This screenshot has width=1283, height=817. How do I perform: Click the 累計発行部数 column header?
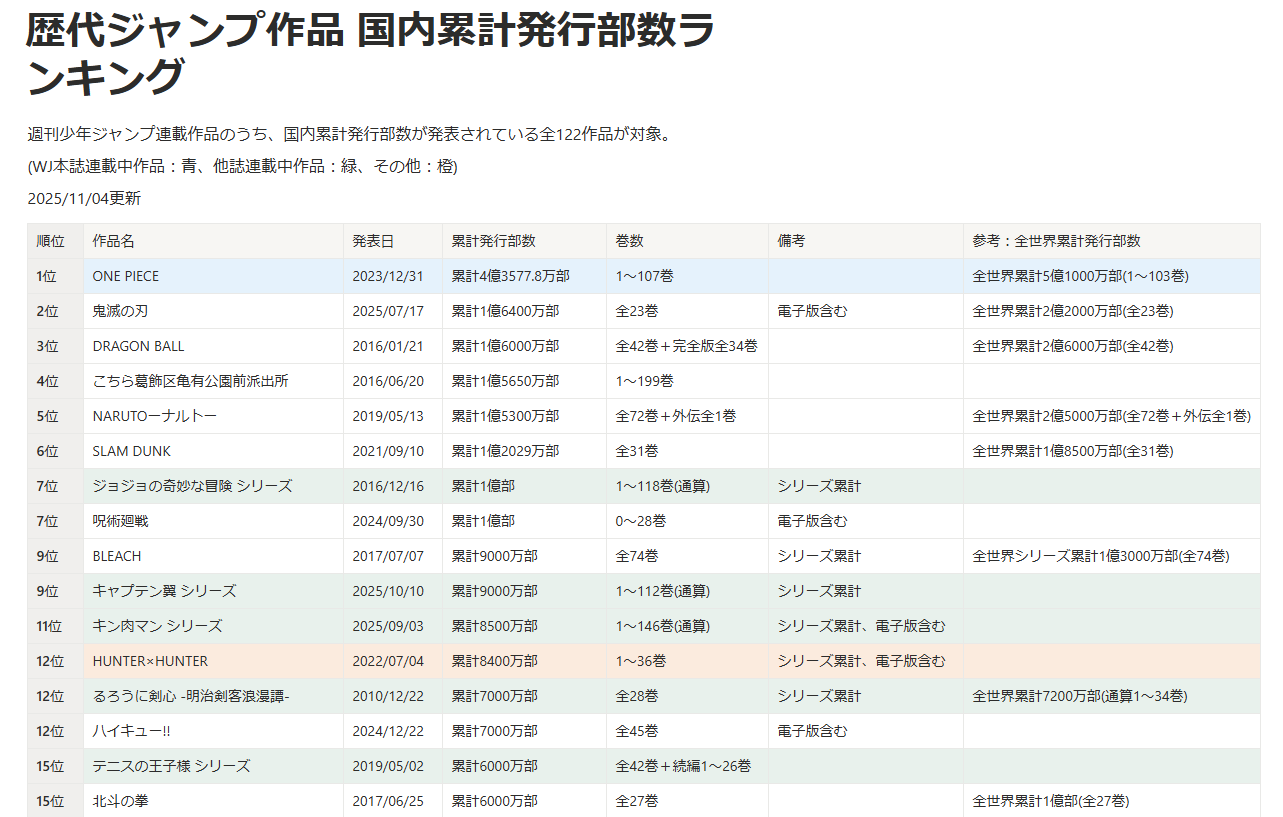[493, 241]
